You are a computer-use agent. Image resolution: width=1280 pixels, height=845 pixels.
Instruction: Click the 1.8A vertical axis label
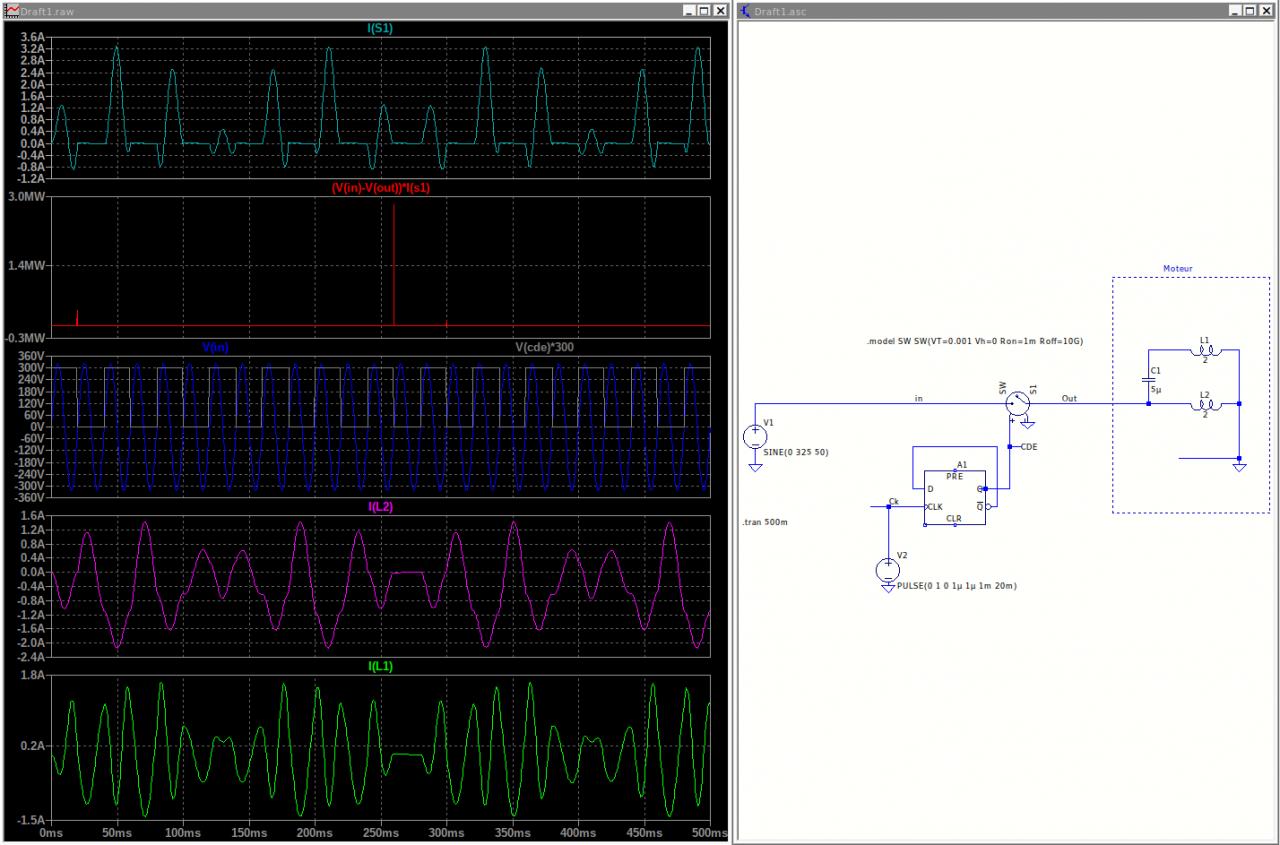point(33,675)
